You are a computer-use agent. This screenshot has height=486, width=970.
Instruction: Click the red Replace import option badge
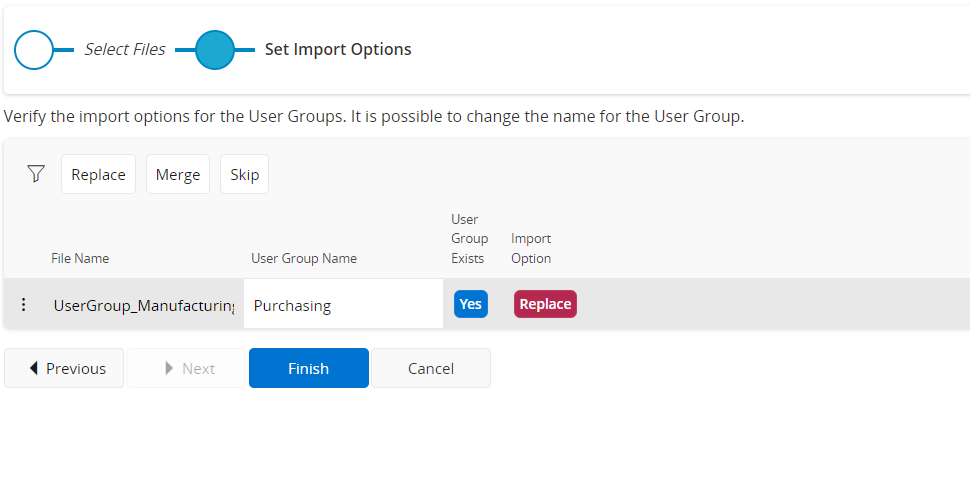coord(545,304)
